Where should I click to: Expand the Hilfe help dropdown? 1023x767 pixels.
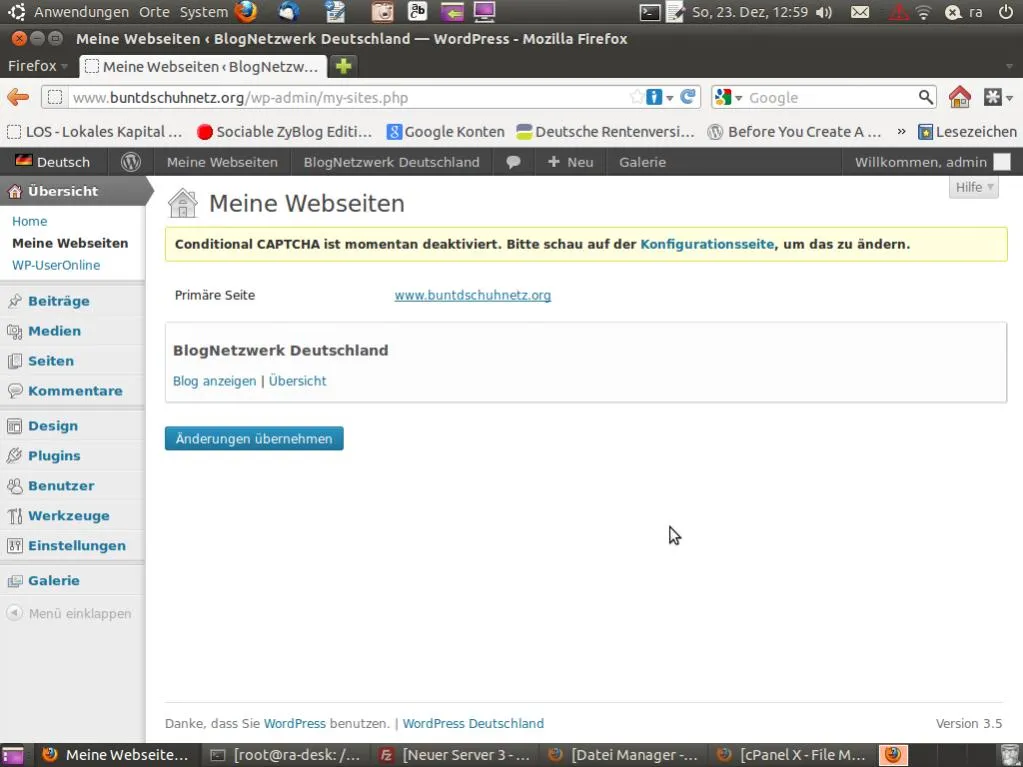pos(973,187)
